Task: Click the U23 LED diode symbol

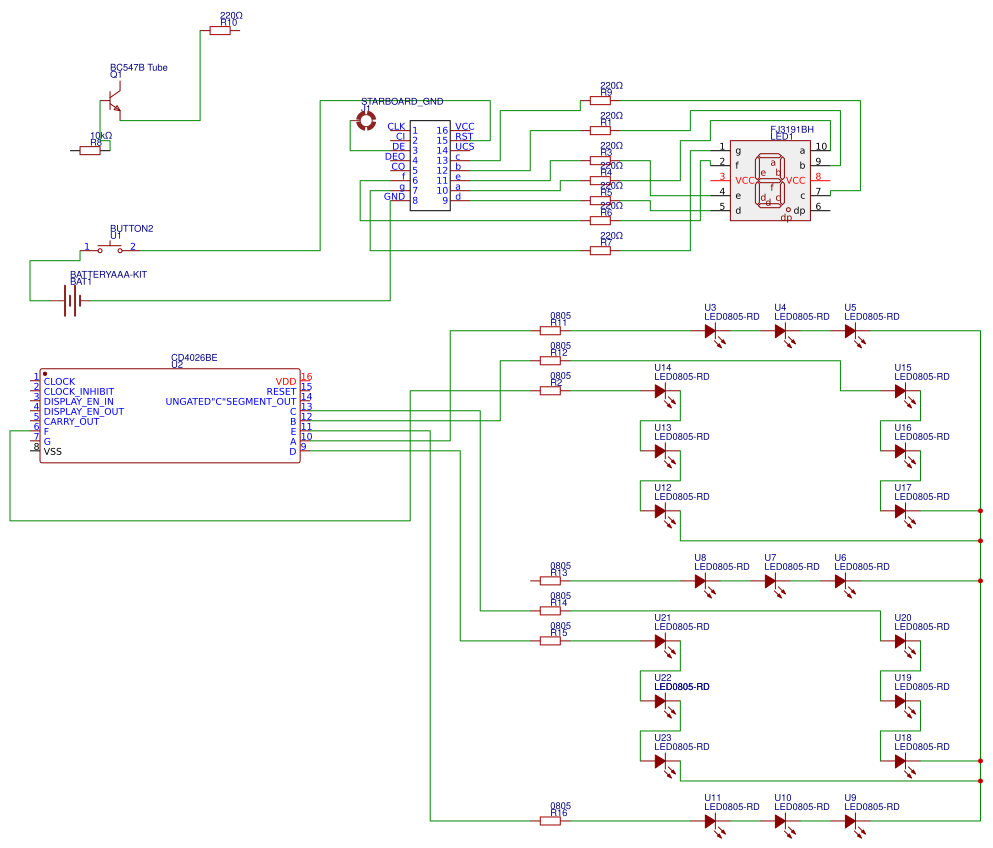Action: [662, 764]
